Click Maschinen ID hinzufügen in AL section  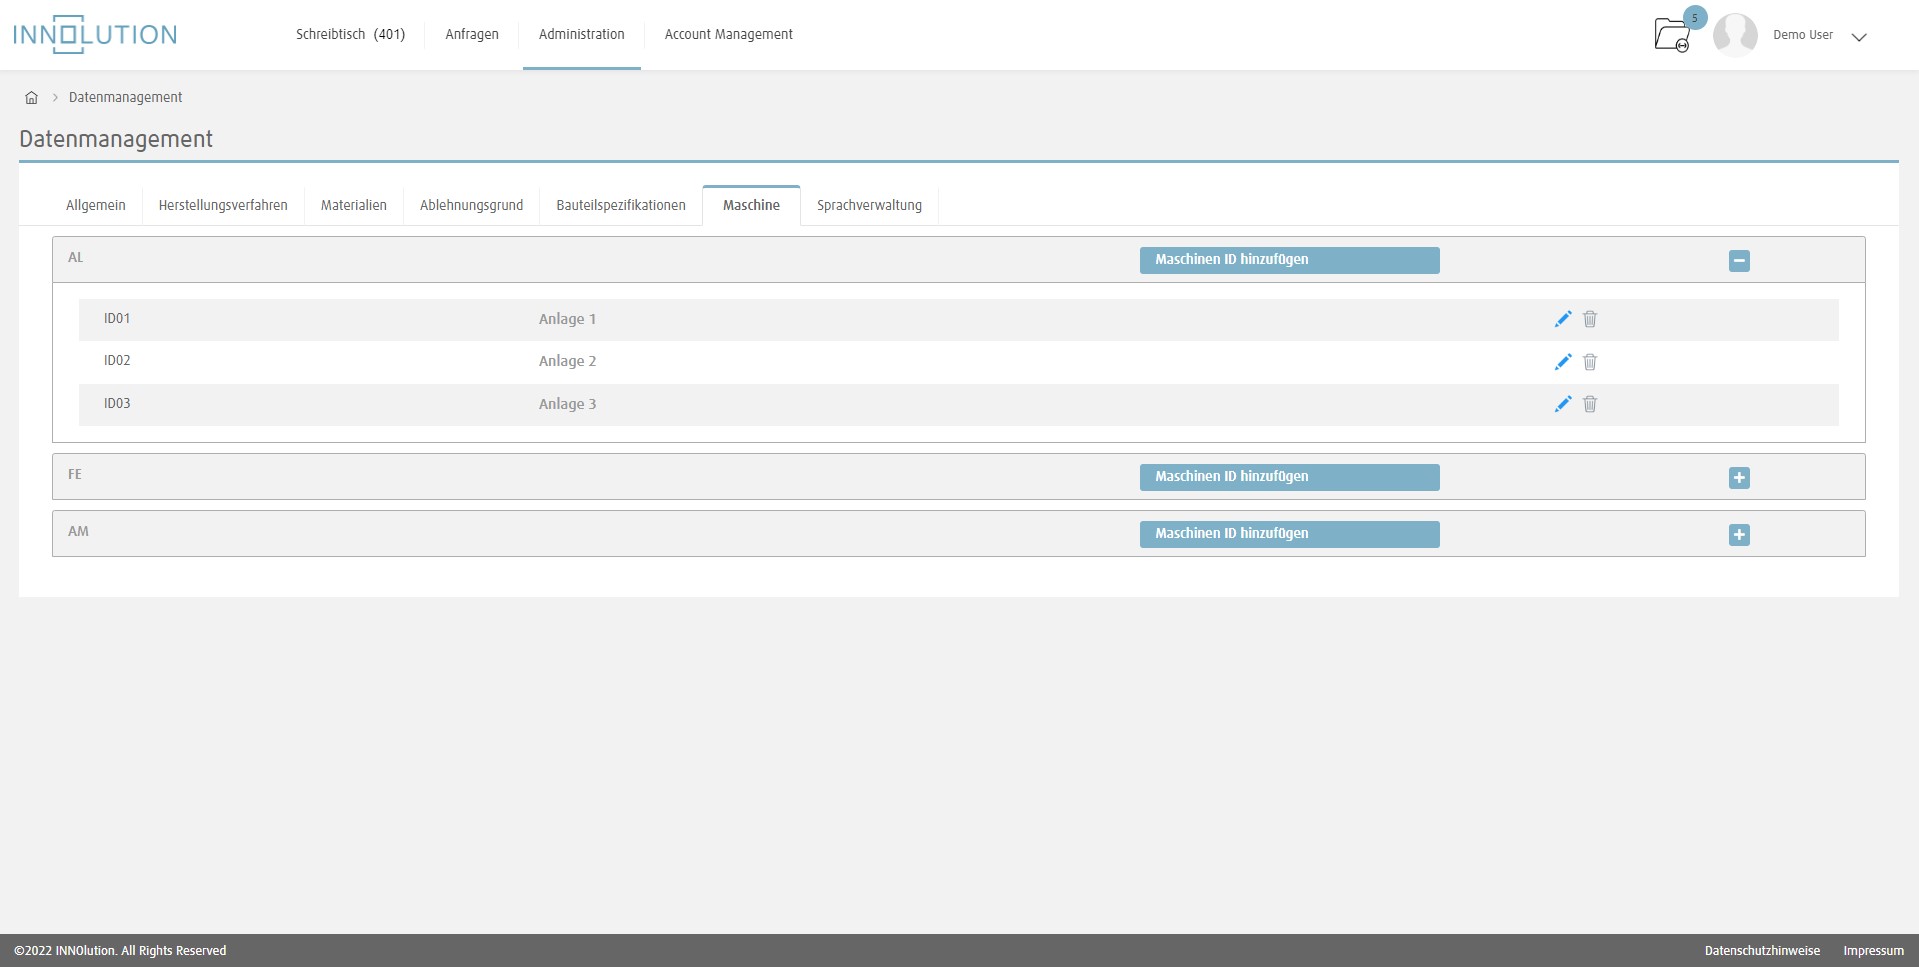pyautogui.click(x=1289, y=259)
